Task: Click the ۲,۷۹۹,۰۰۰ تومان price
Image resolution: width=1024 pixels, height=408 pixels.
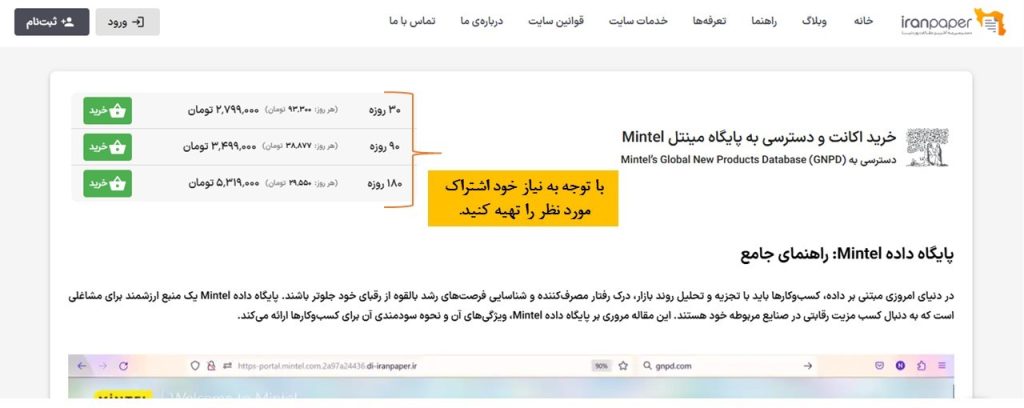Action: [x=224, y=110]
